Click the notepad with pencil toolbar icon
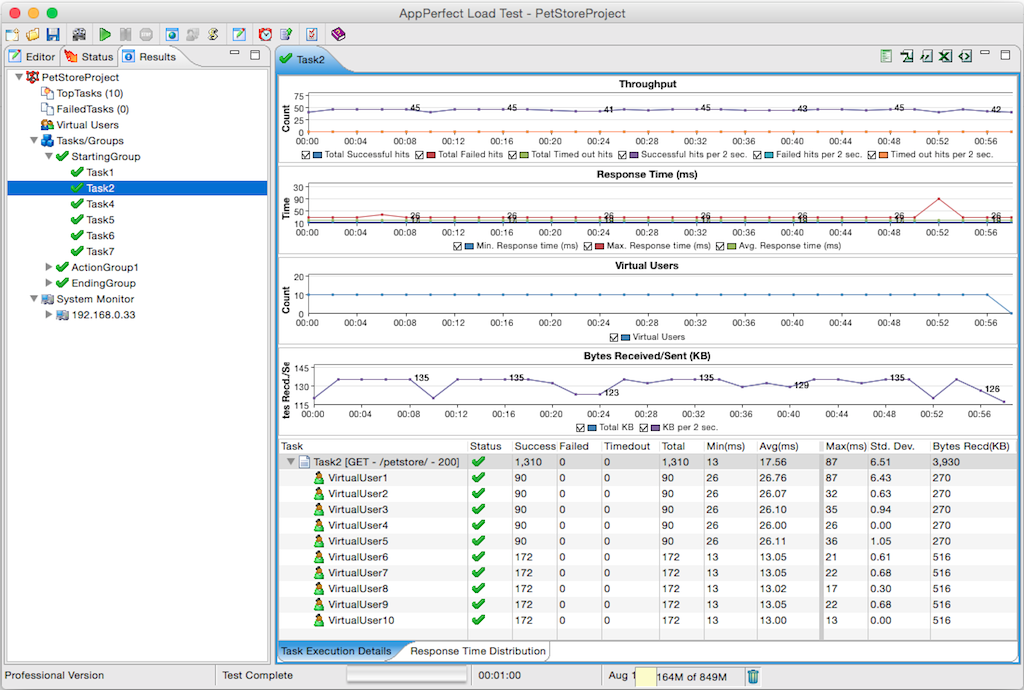 (x=239, y=35)
